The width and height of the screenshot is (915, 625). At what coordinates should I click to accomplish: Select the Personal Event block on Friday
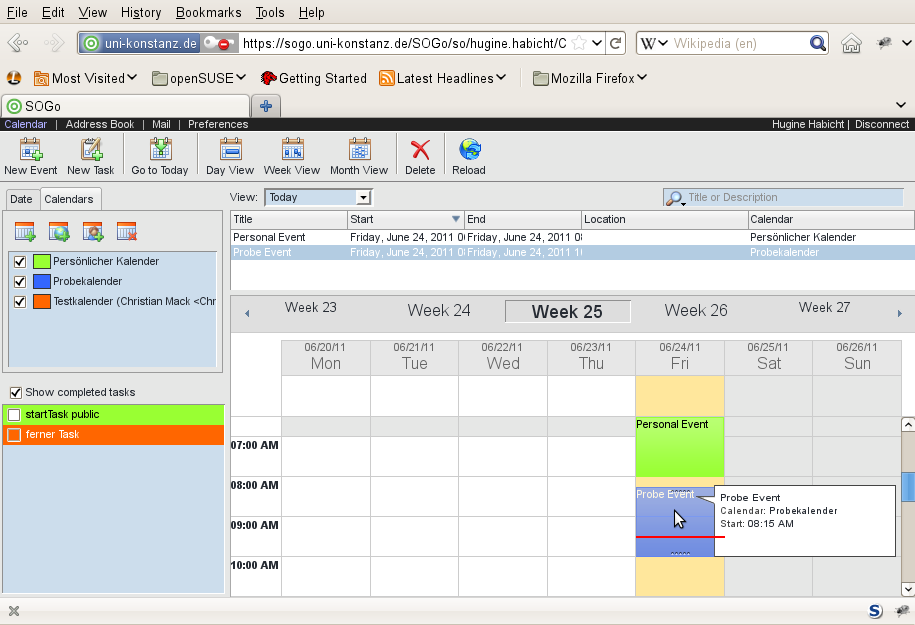(x=680, y=447)
